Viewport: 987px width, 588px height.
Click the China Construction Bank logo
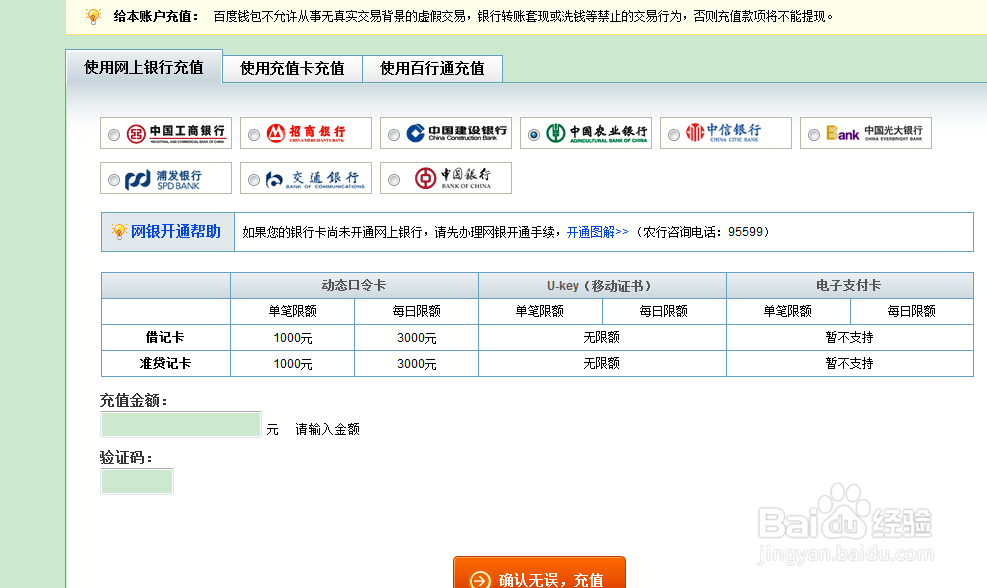pos(456,133)
